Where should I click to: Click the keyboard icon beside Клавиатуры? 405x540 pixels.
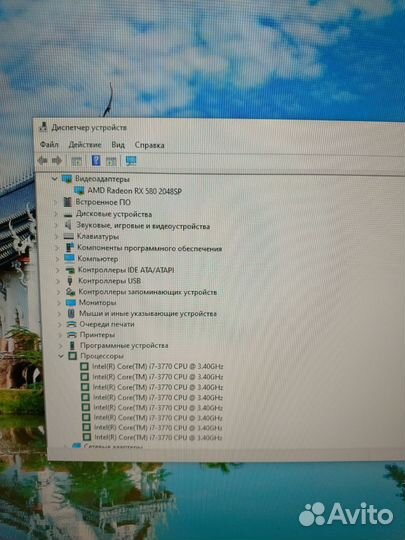(x=69, y=237)
